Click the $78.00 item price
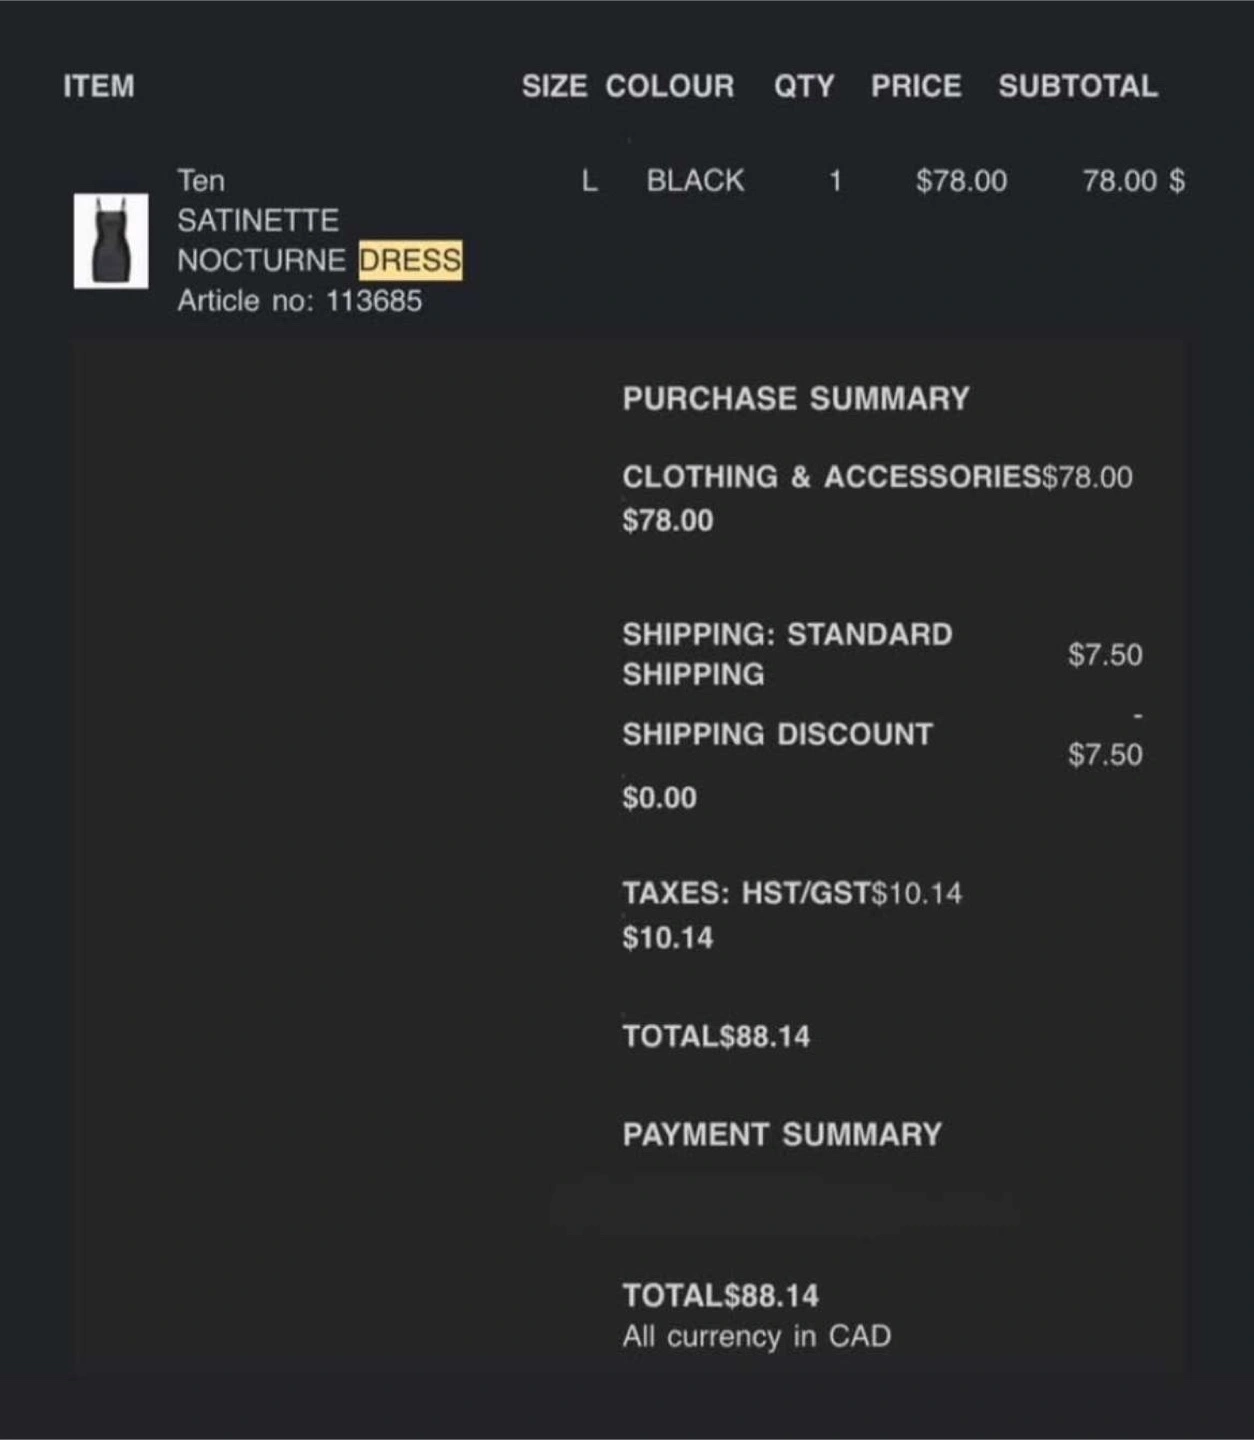Viewport: 1254px width, 1440px height. pyautogui.click(x=961, y=181)
